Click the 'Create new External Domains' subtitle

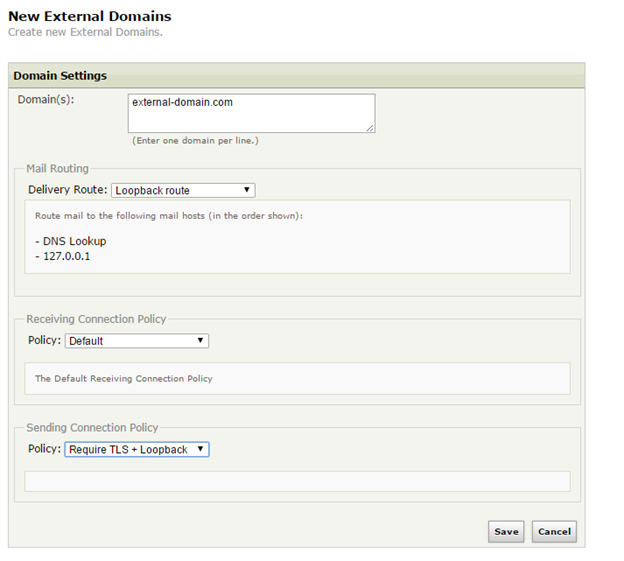(x=85, y=32)
